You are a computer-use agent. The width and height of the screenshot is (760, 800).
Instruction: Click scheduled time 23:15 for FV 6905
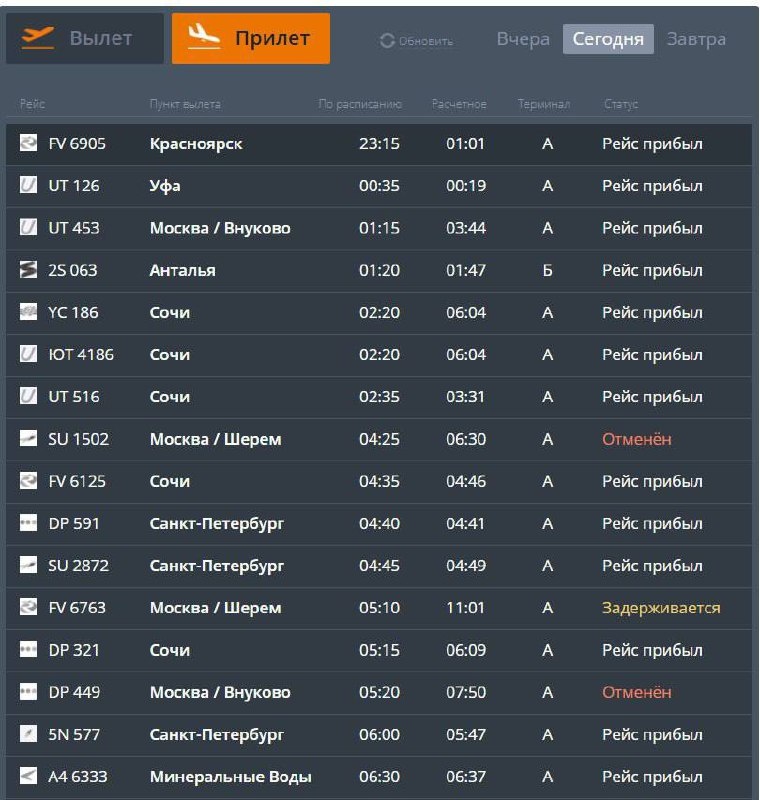(379, 144)
